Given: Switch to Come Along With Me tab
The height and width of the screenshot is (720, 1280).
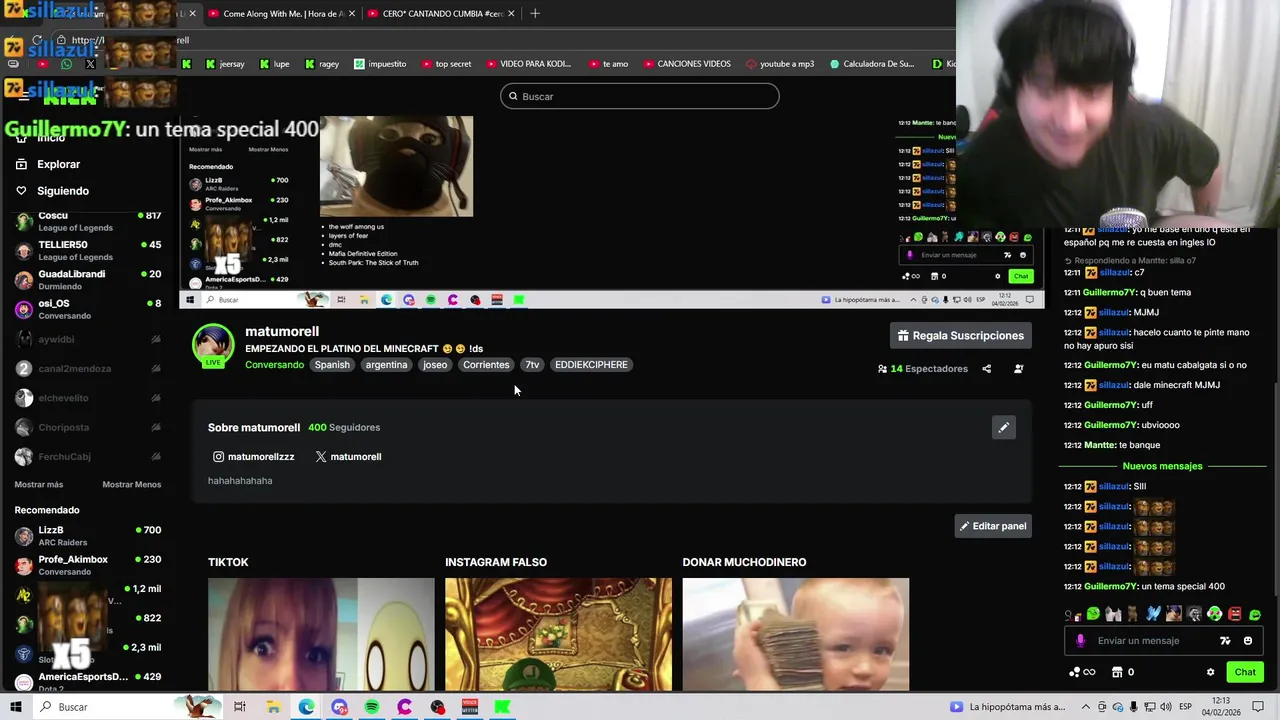Looking at the screenshot, I should click(281, 14).
